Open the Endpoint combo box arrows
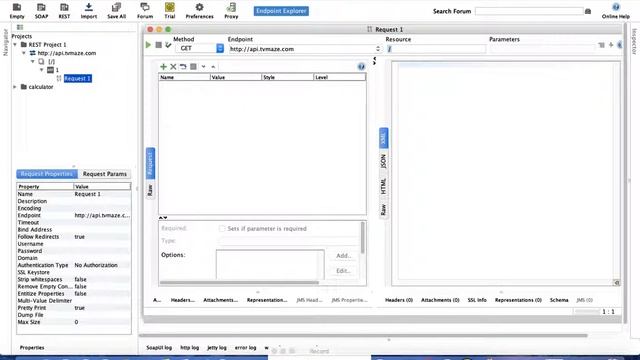 (x=378, y=49)
